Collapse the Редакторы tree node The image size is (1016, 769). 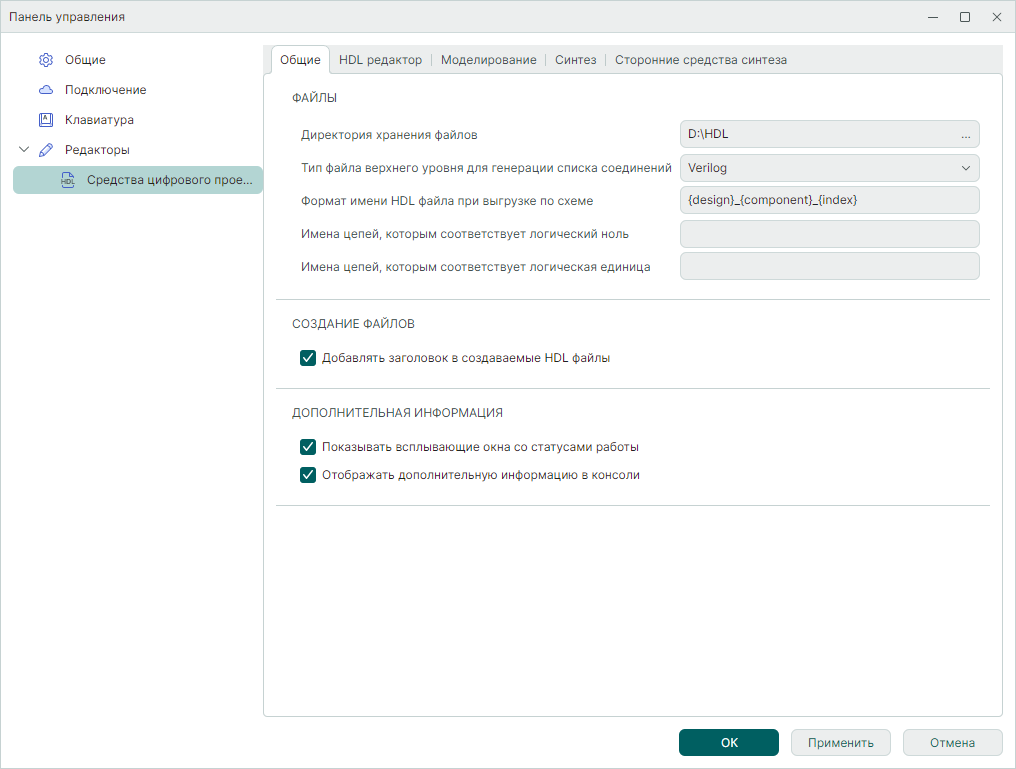pyautogui.click(x=24, y=150)
